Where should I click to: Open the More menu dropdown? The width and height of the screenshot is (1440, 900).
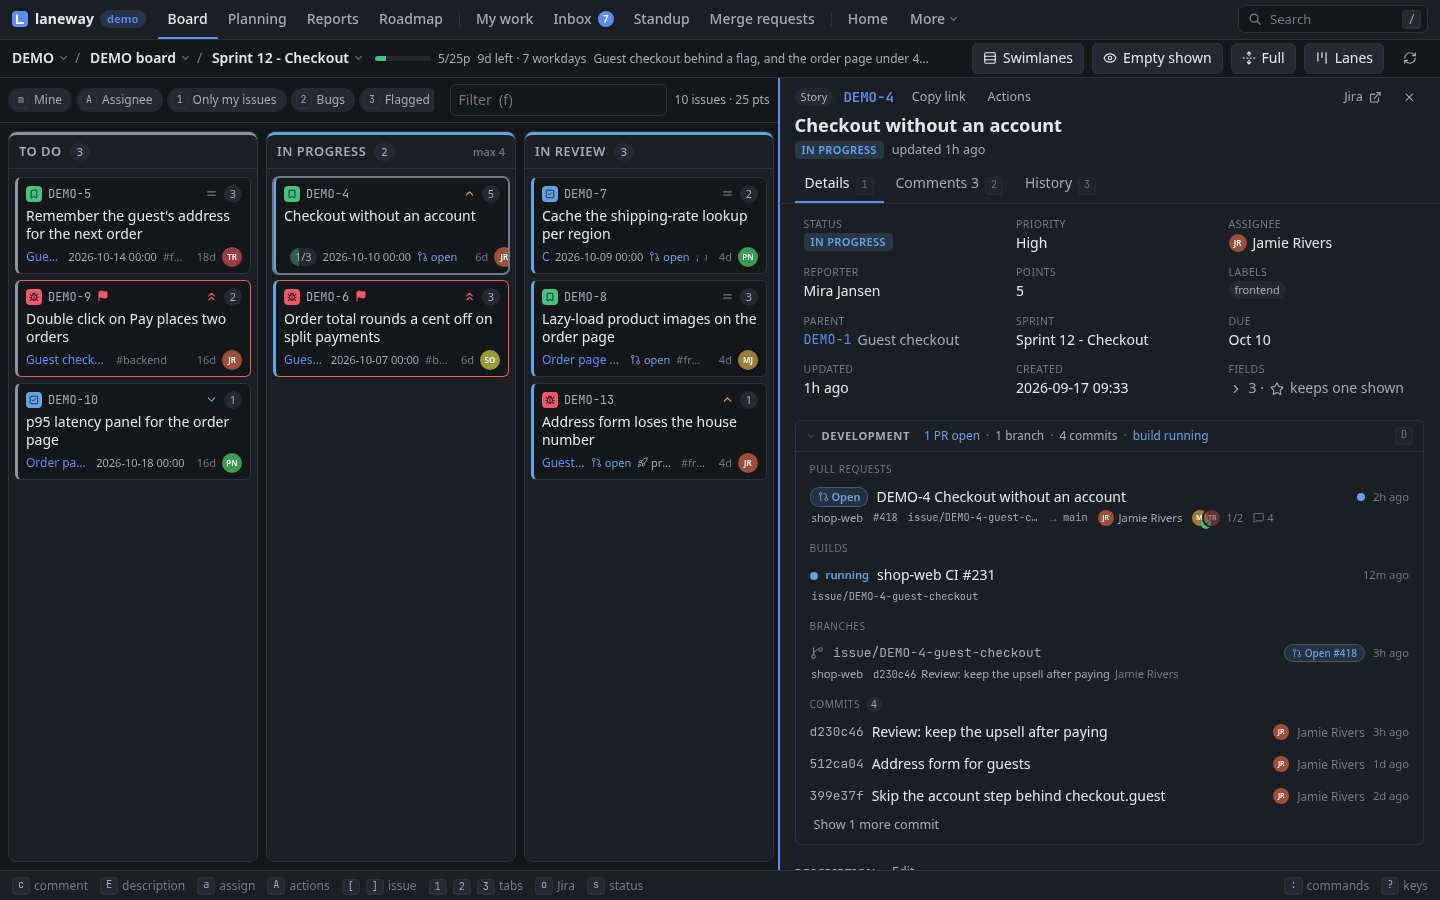933,19
